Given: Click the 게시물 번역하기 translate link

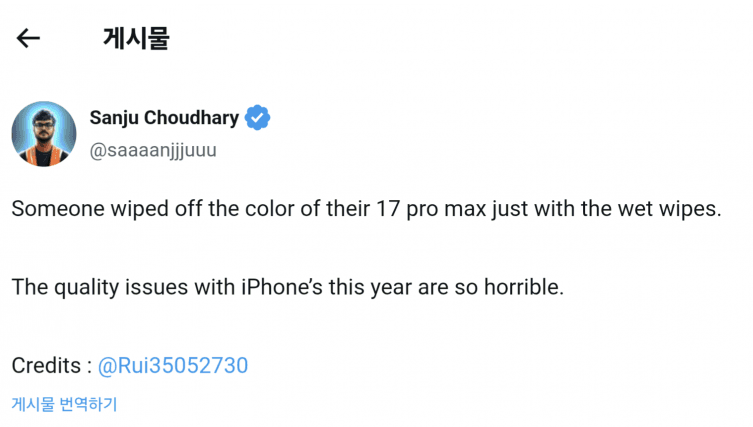Looking at the screenshot, I should point(64,404).
